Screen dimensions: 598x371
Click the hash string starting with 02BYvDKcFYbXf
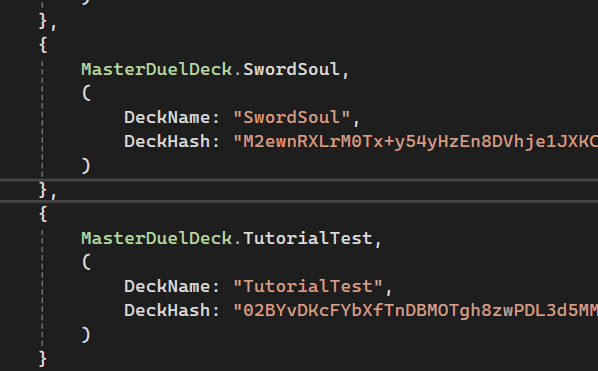415,310
